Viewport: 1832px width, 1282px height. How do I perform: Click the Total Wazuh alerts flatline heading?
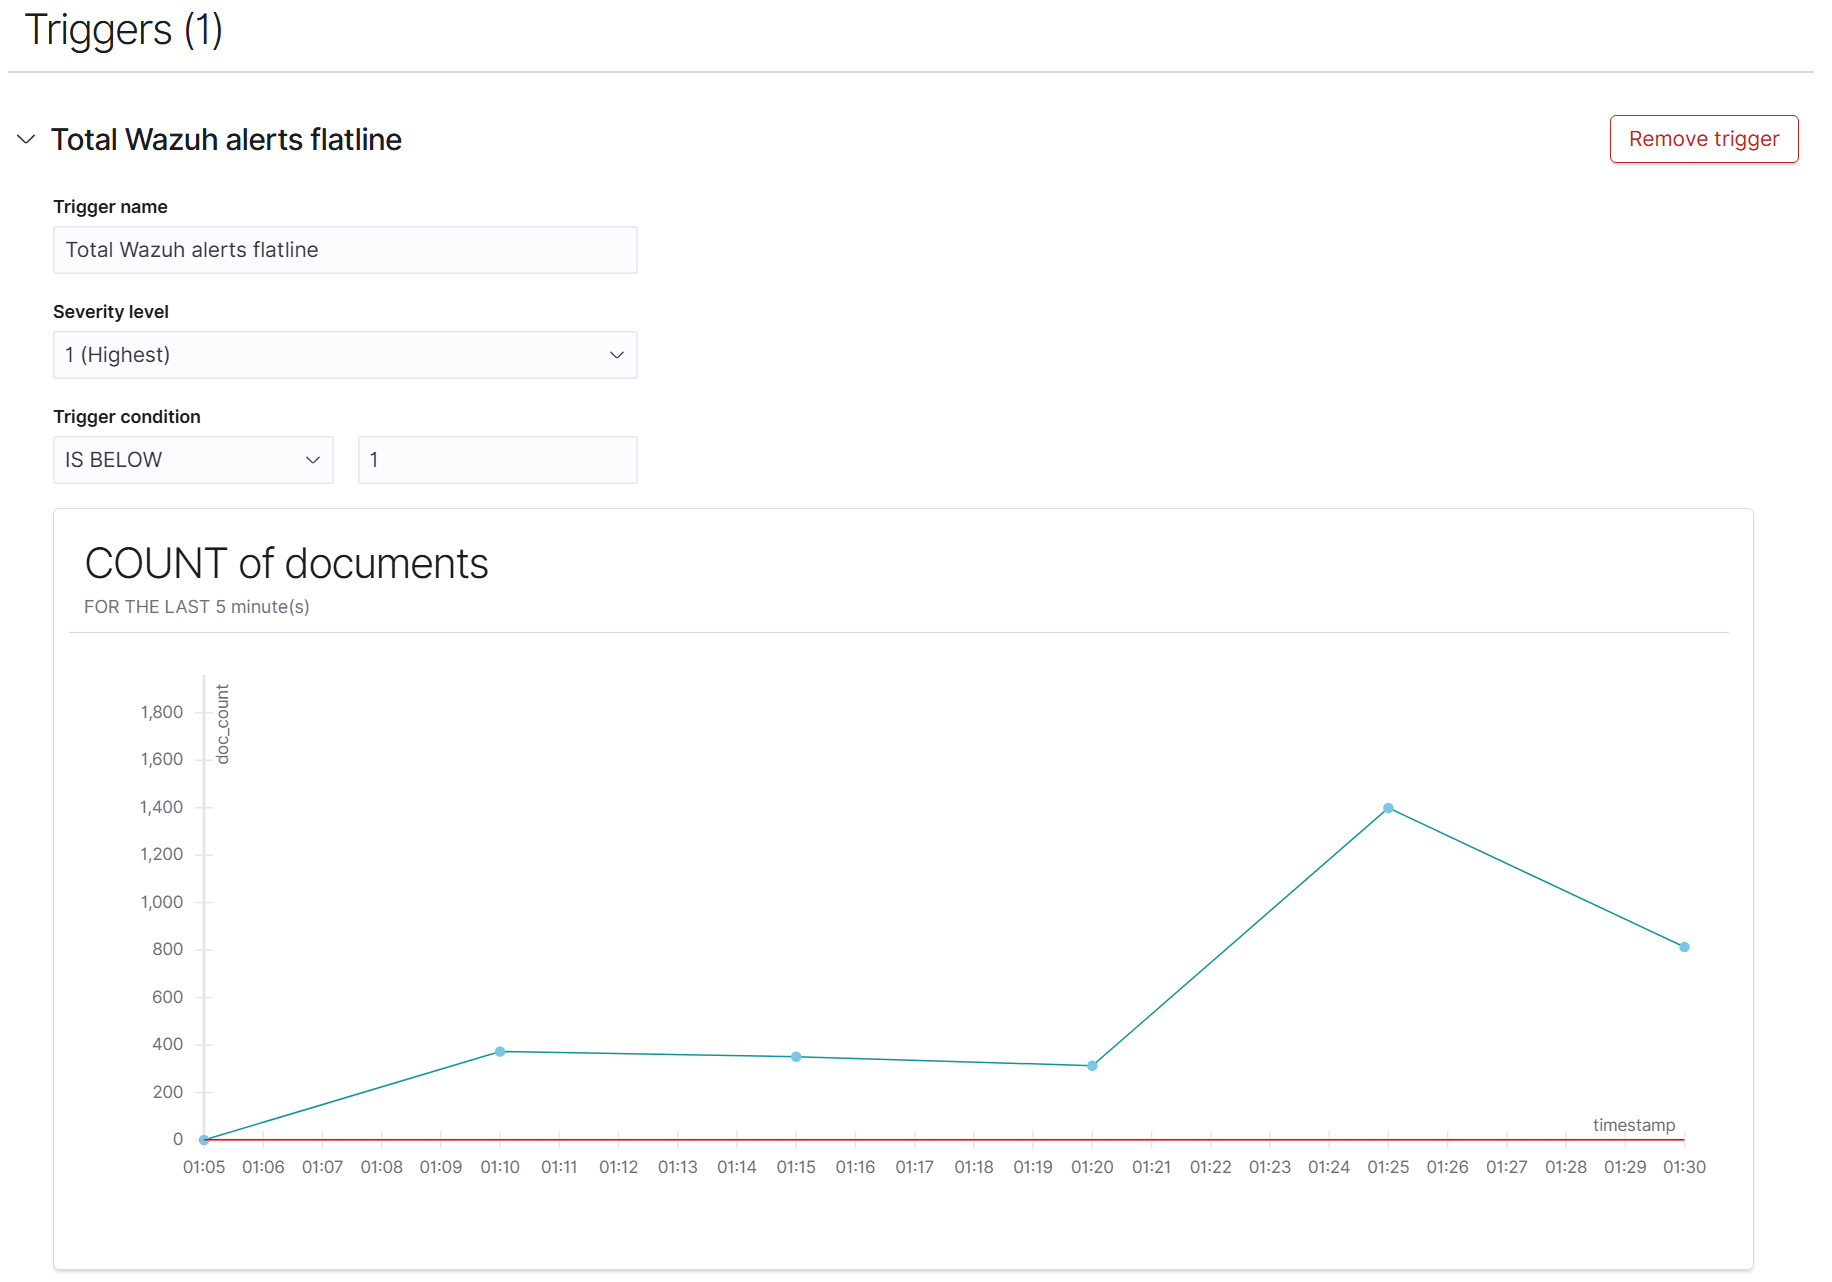[x=226, y=139]
